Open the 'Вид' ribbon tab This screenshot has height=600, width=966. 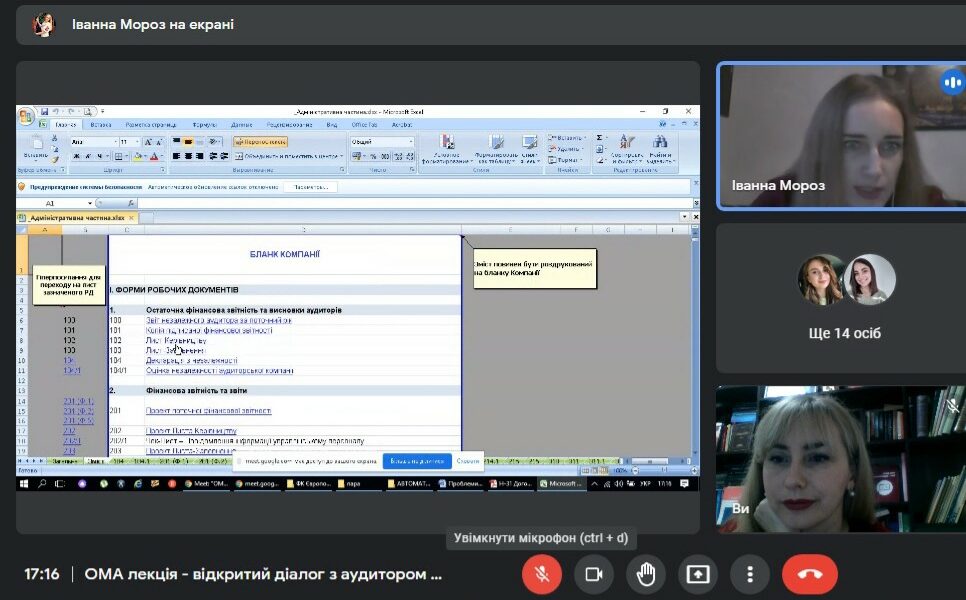(x=332, y=124)
